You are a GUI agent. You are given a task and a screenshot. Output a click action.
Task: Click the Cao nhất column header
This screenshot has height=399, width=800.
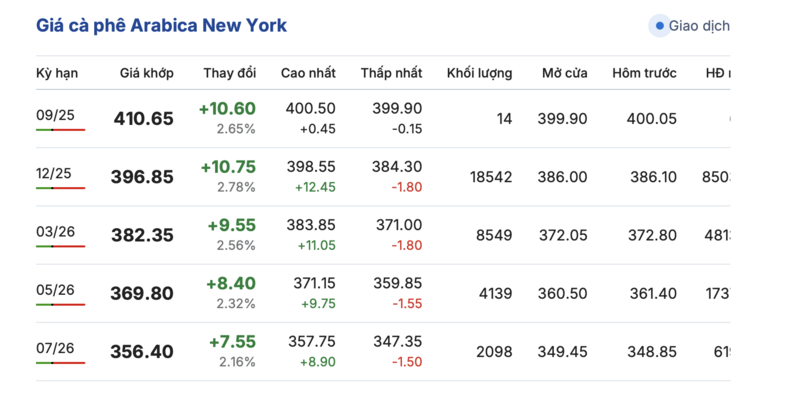click(308, 73)
